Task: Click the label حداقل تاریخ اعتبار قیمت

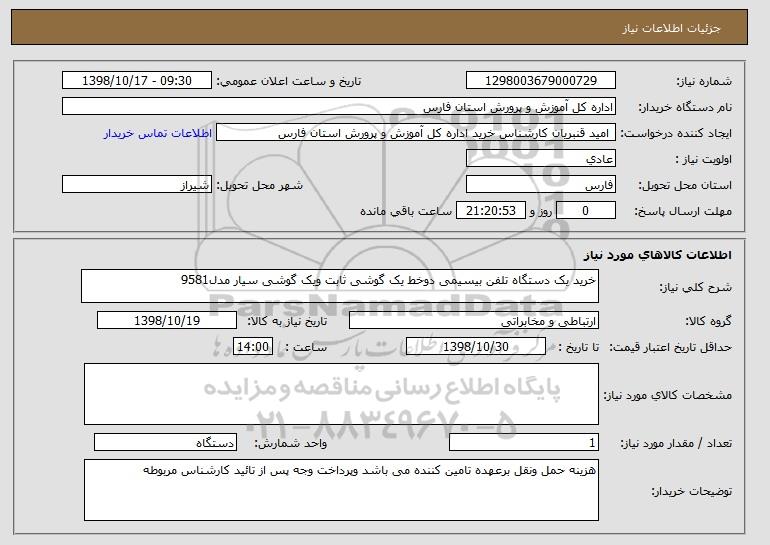Action: click(671, 347)
